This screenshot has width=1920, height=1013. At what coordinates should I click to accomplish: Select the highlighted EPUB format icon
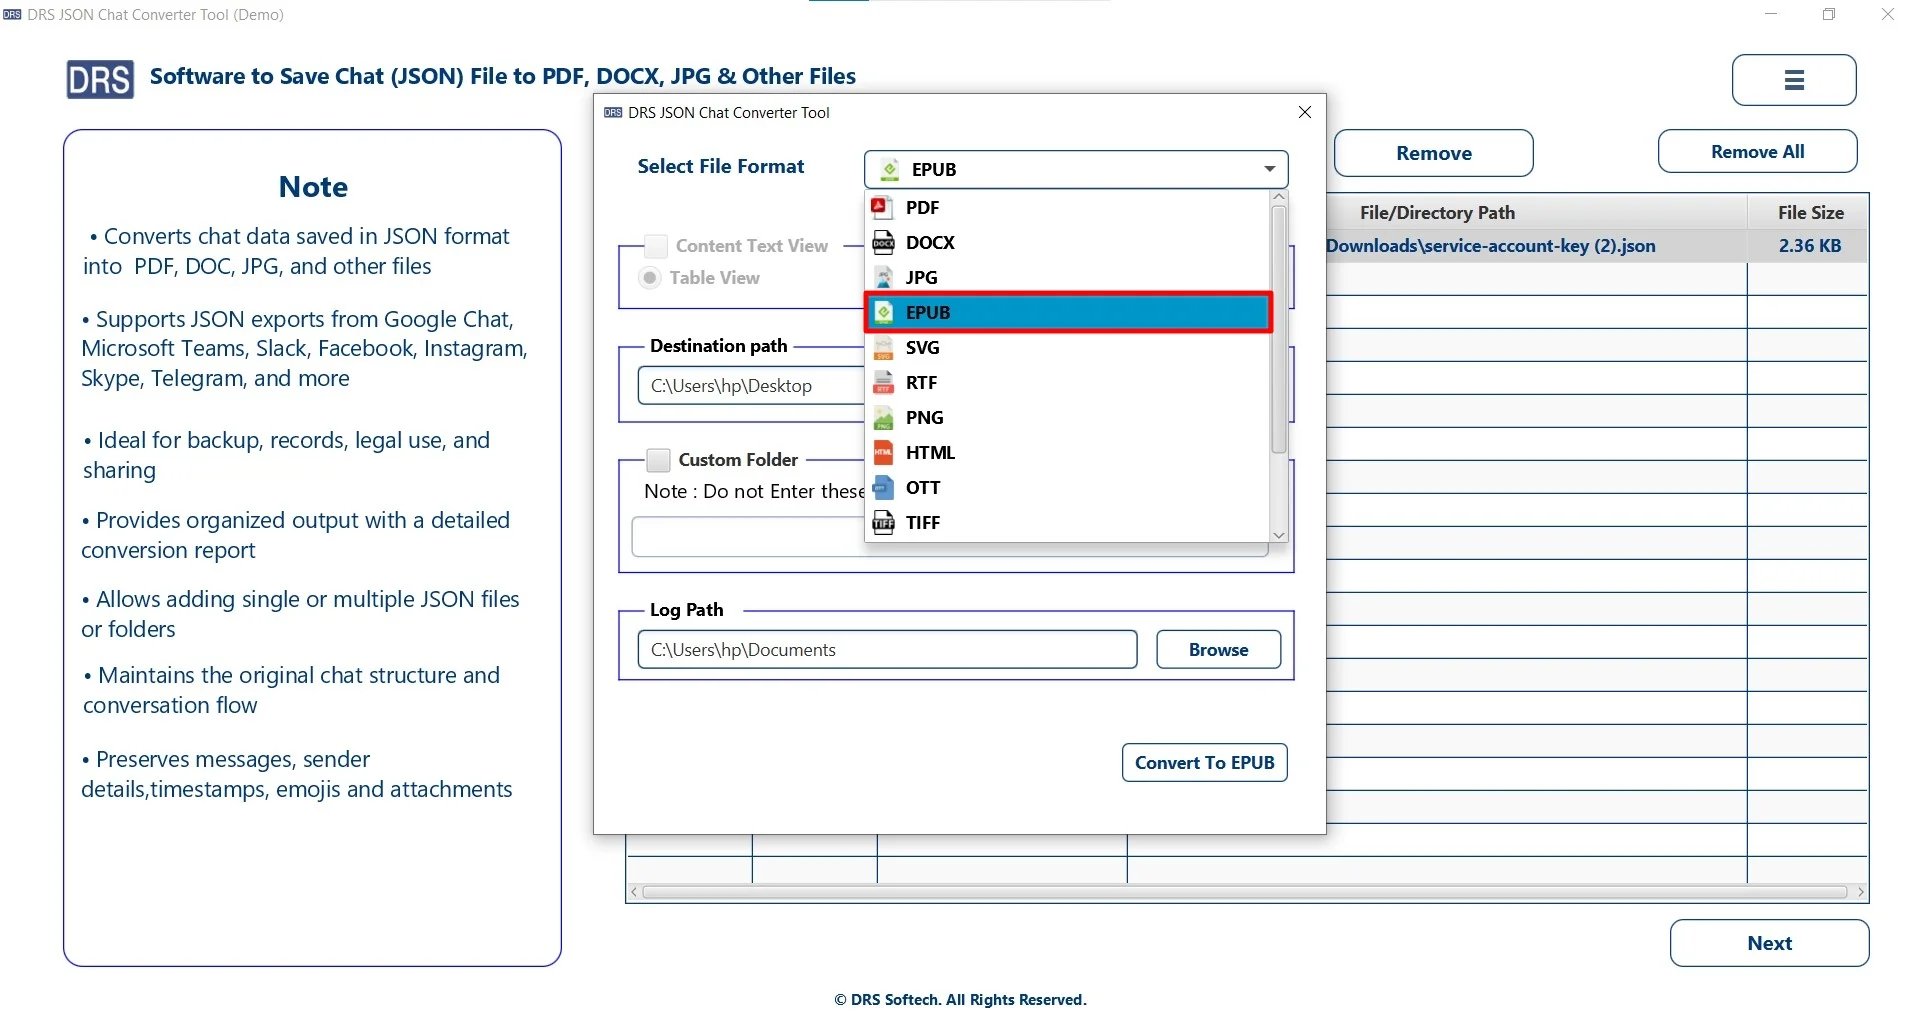click(x=884, y=312)
